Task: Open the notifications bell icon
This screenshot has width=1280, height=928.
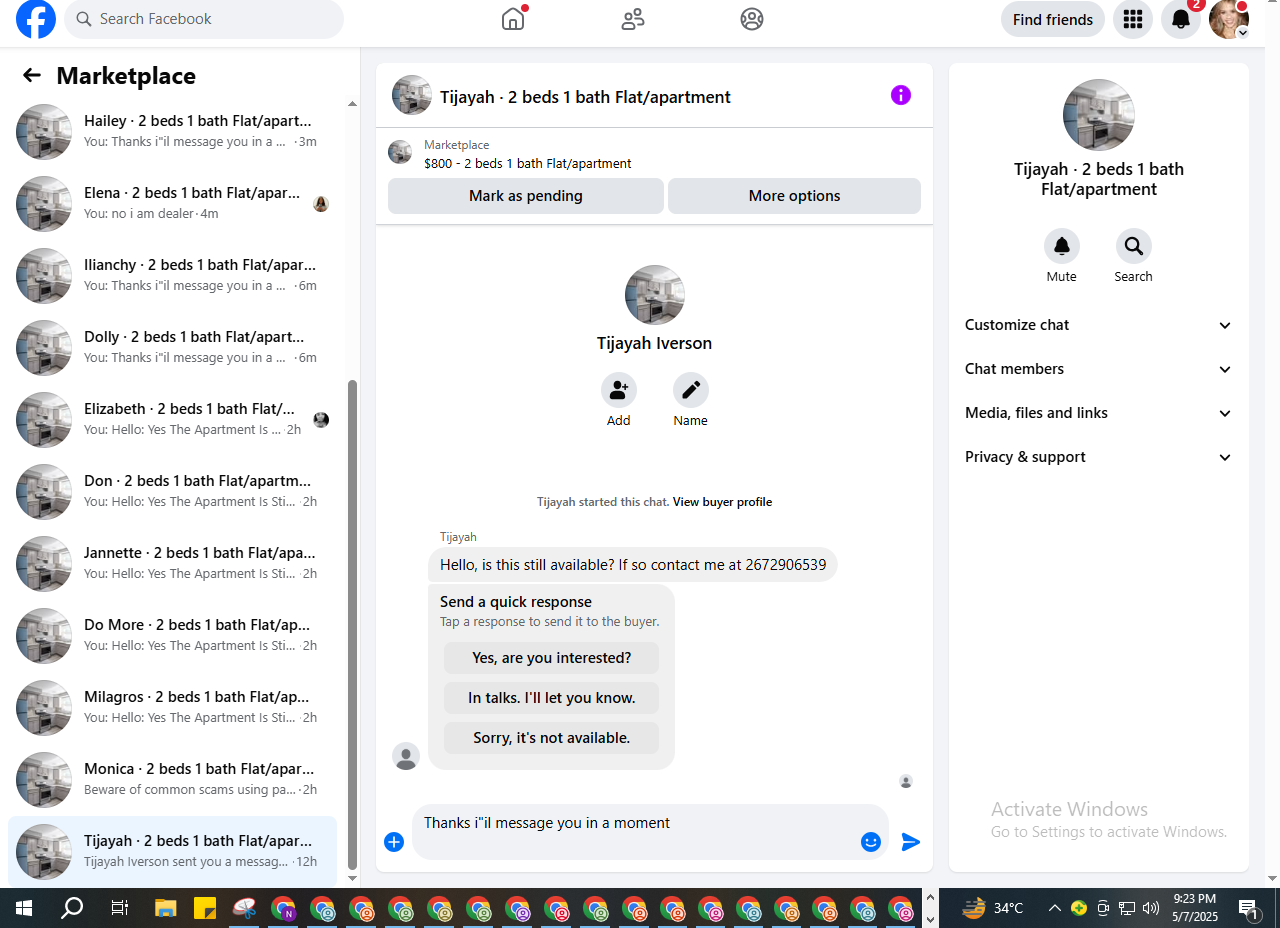Action: pos(1181,19)
